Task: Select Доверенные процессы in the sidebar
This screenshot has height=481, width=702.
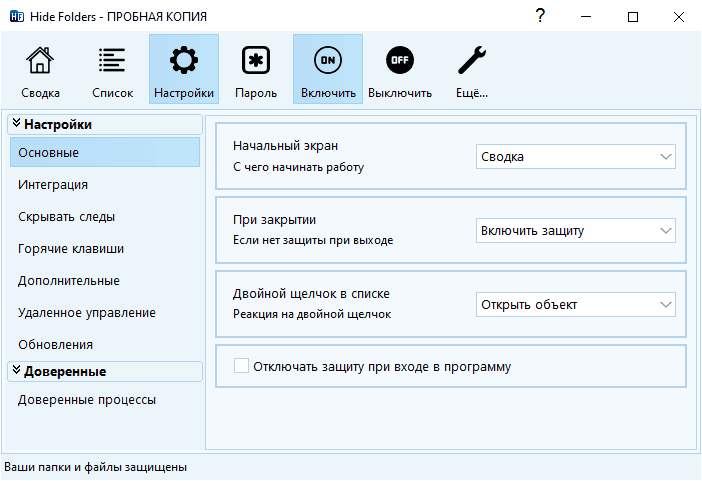Action: [x=105, y=399]
